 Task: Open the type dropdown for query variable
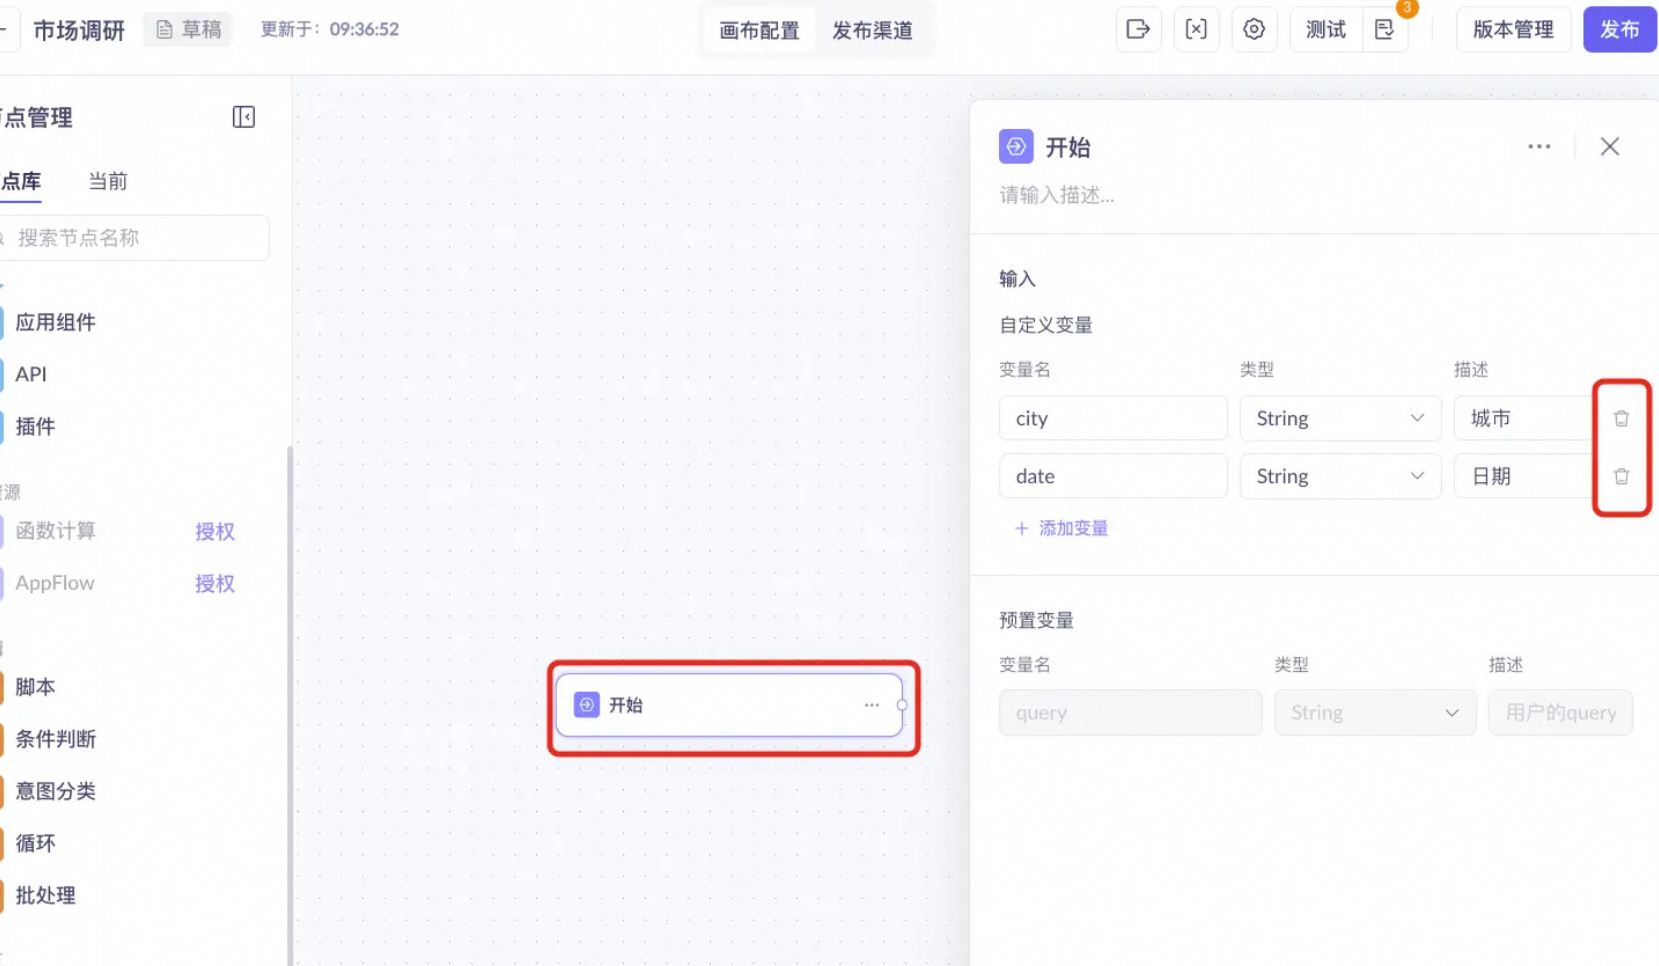click(1375, 712)
